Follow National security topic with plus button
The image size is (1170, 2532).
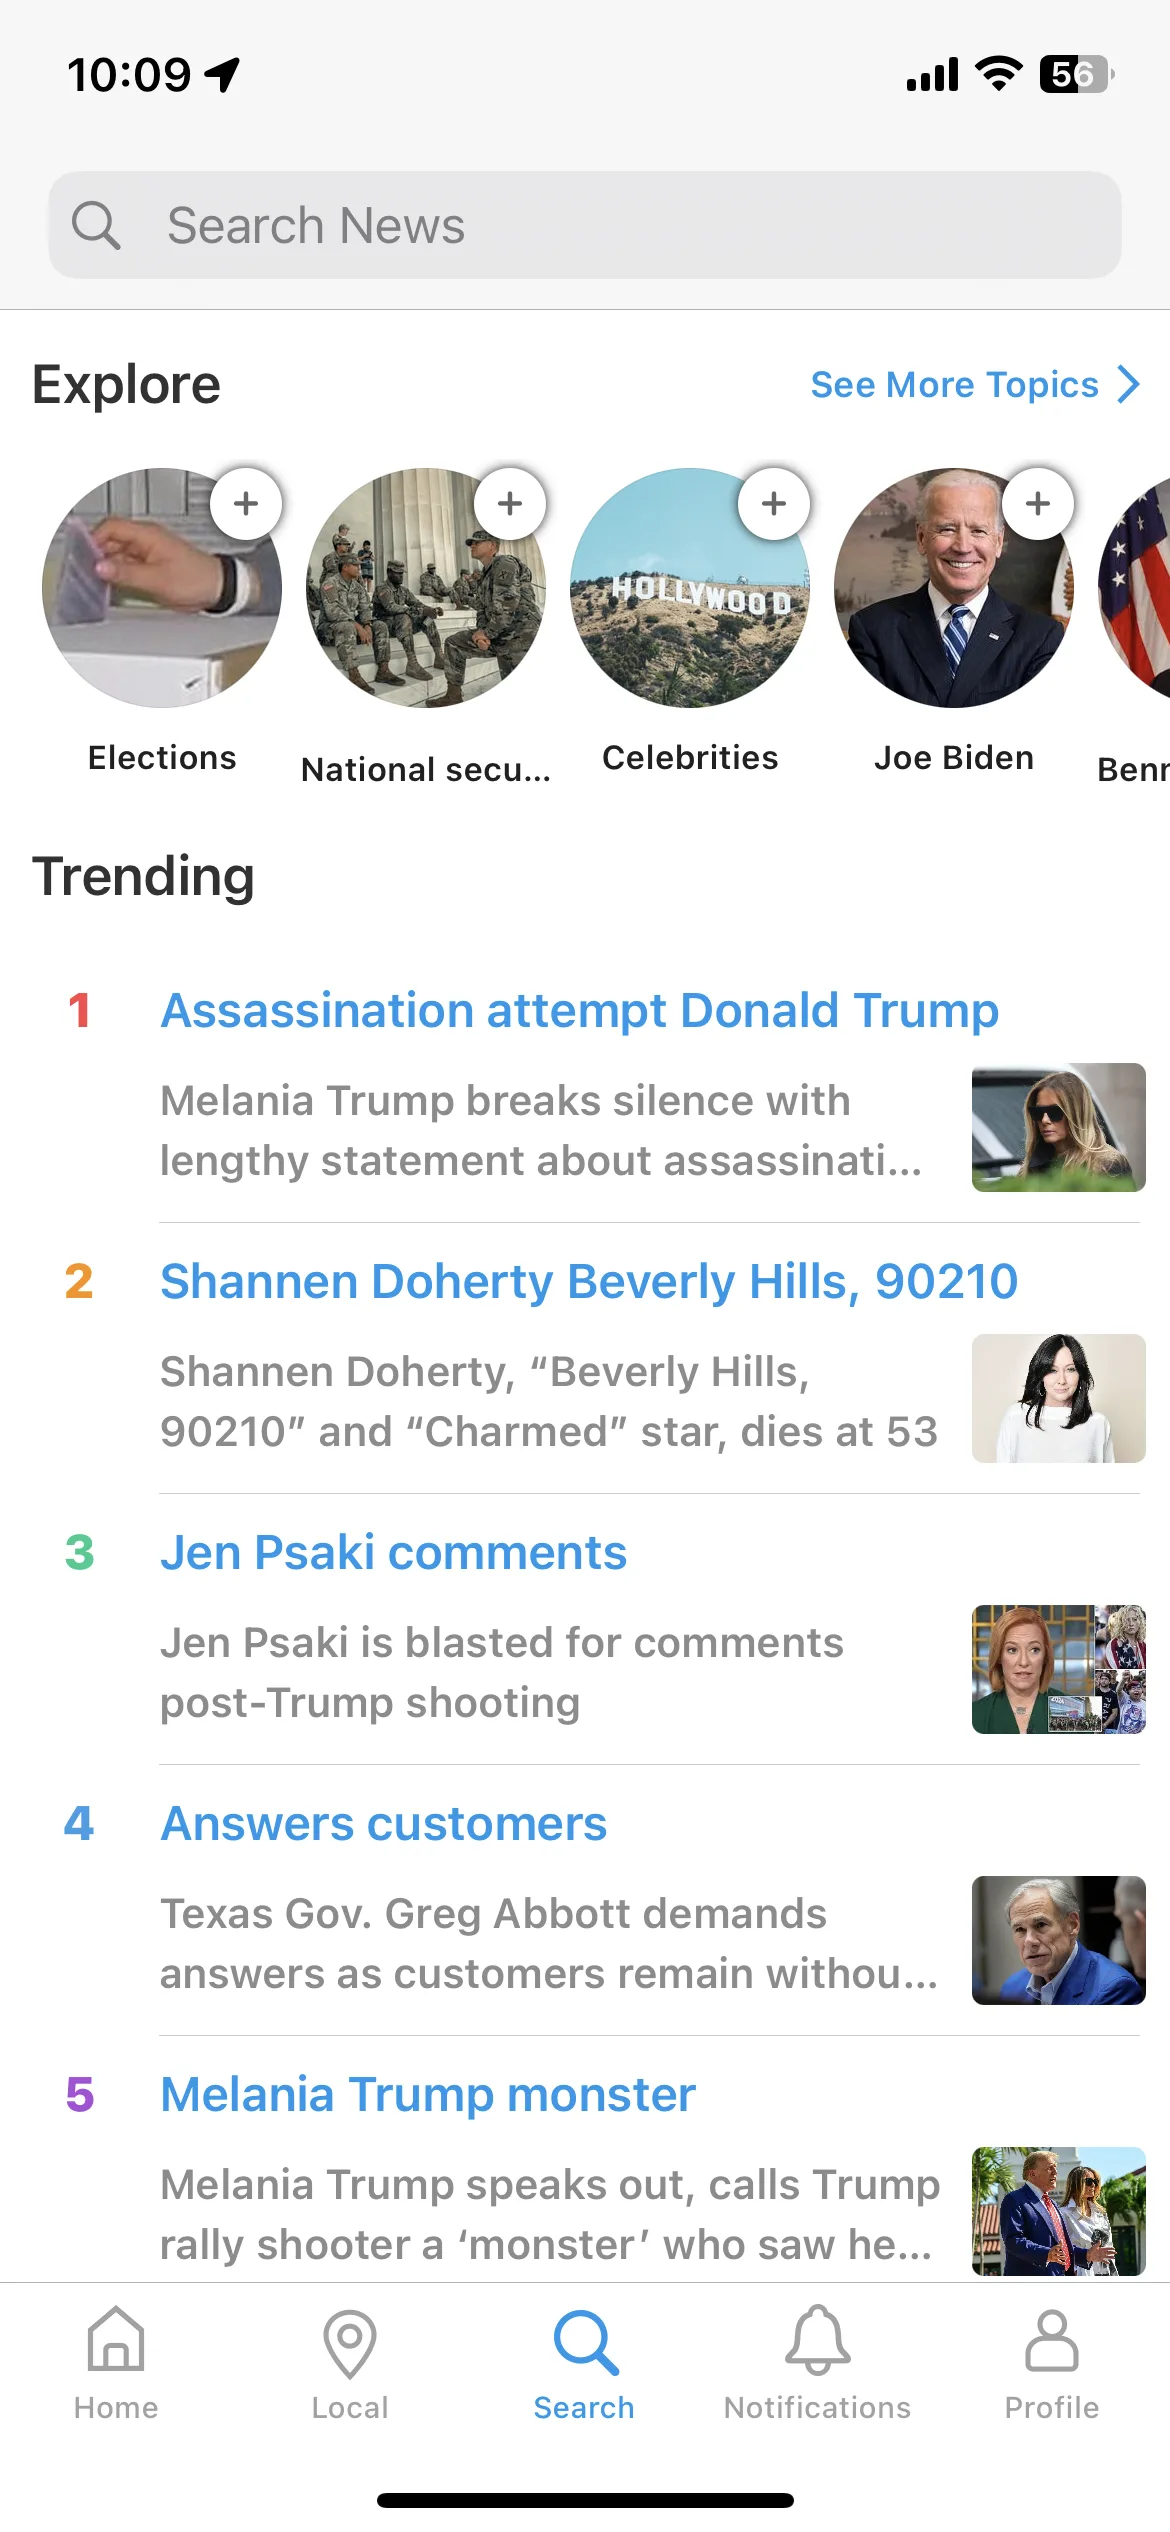coord(510,503)
